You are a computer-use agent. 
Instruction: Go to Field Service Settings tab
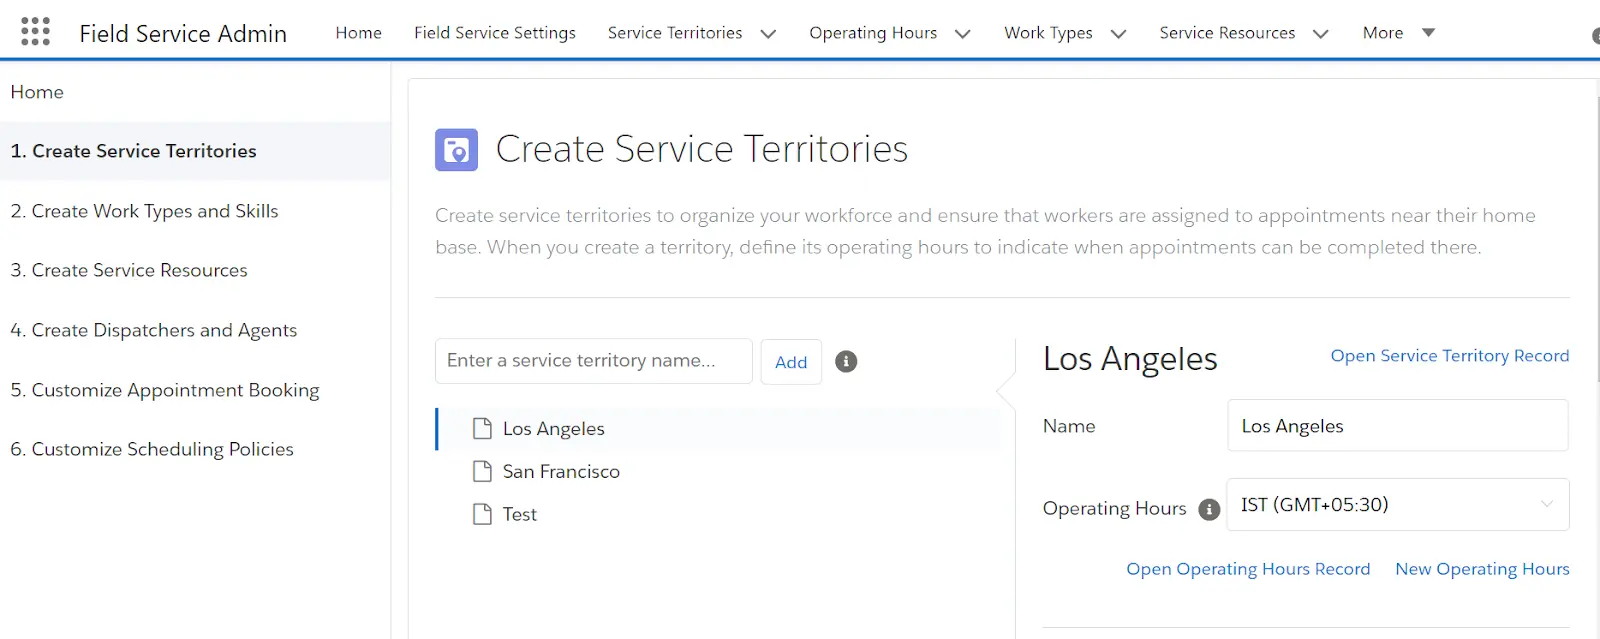click(x=495, y=33)
